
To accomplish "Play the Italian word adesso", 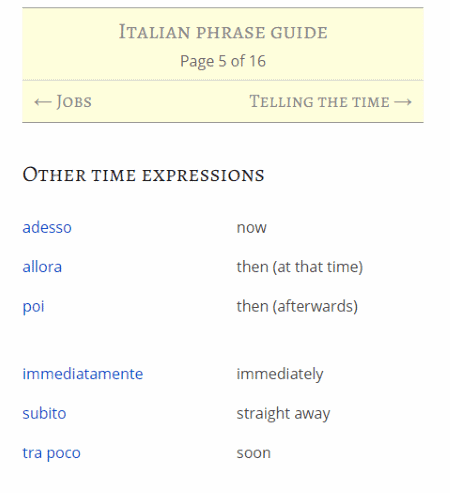I will tap(47, 227).
